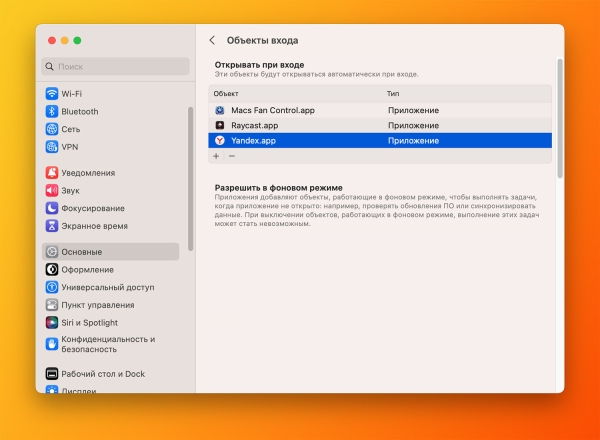Select the Yandex.app icon in list
Viewport: 600px width, 440px height.
coord(220,140)
